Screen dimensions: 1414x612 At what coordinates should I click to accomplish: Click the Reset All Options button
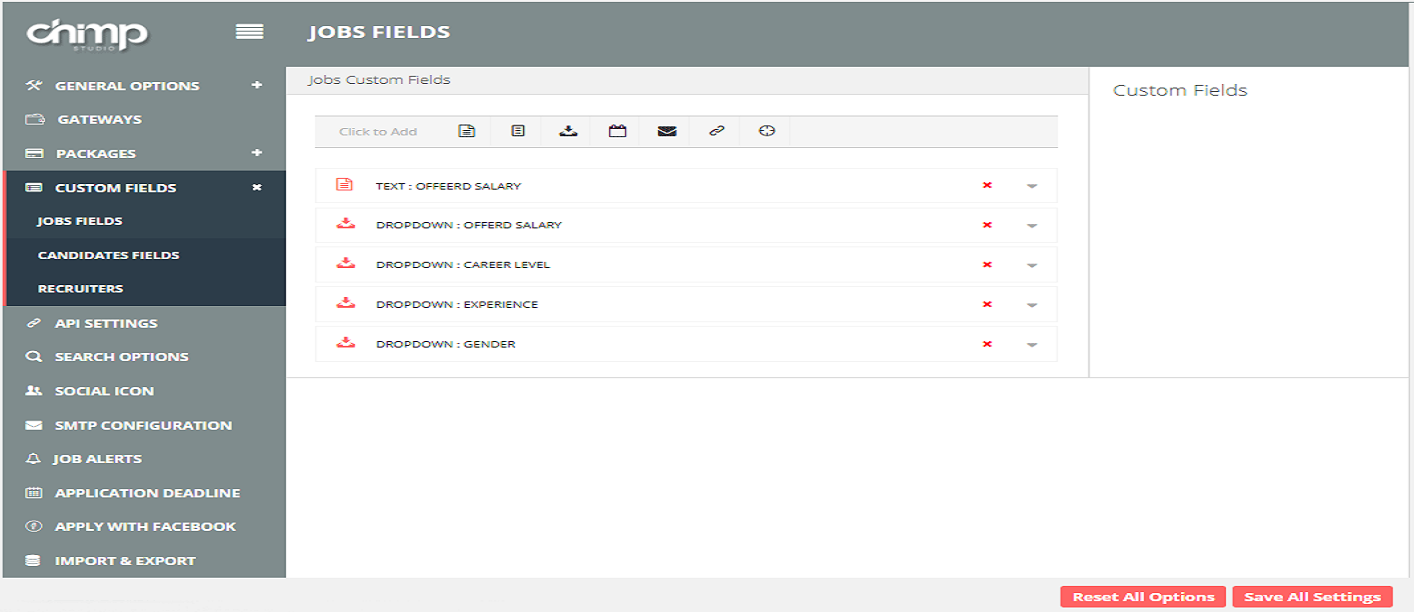tap(1143, 597)
